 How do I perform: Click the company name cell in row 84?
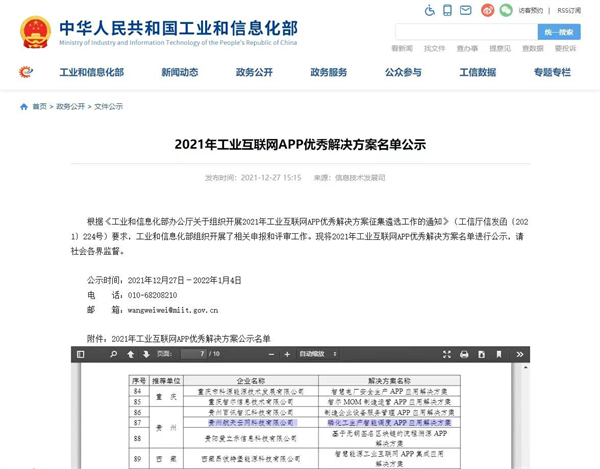(x=251, y=391)
